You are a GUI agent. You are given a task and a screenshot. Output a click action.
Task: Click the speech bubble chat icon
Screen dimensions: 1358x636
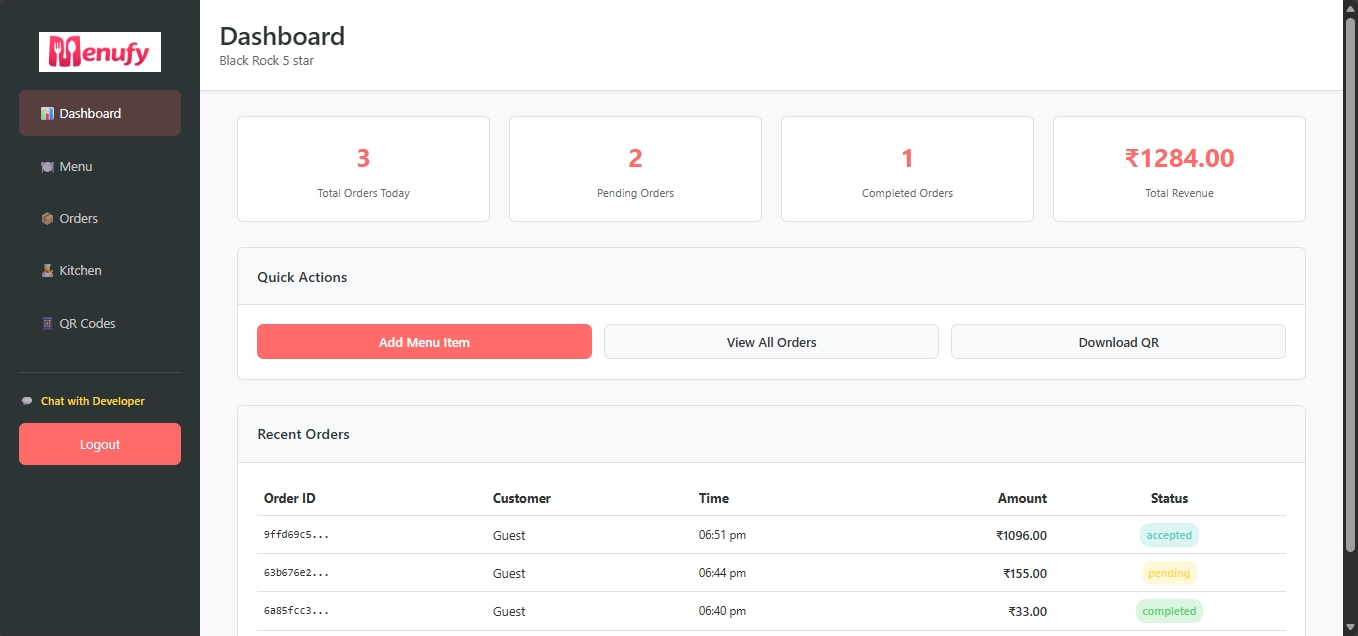pyautogui.click(x=26, y=400)
